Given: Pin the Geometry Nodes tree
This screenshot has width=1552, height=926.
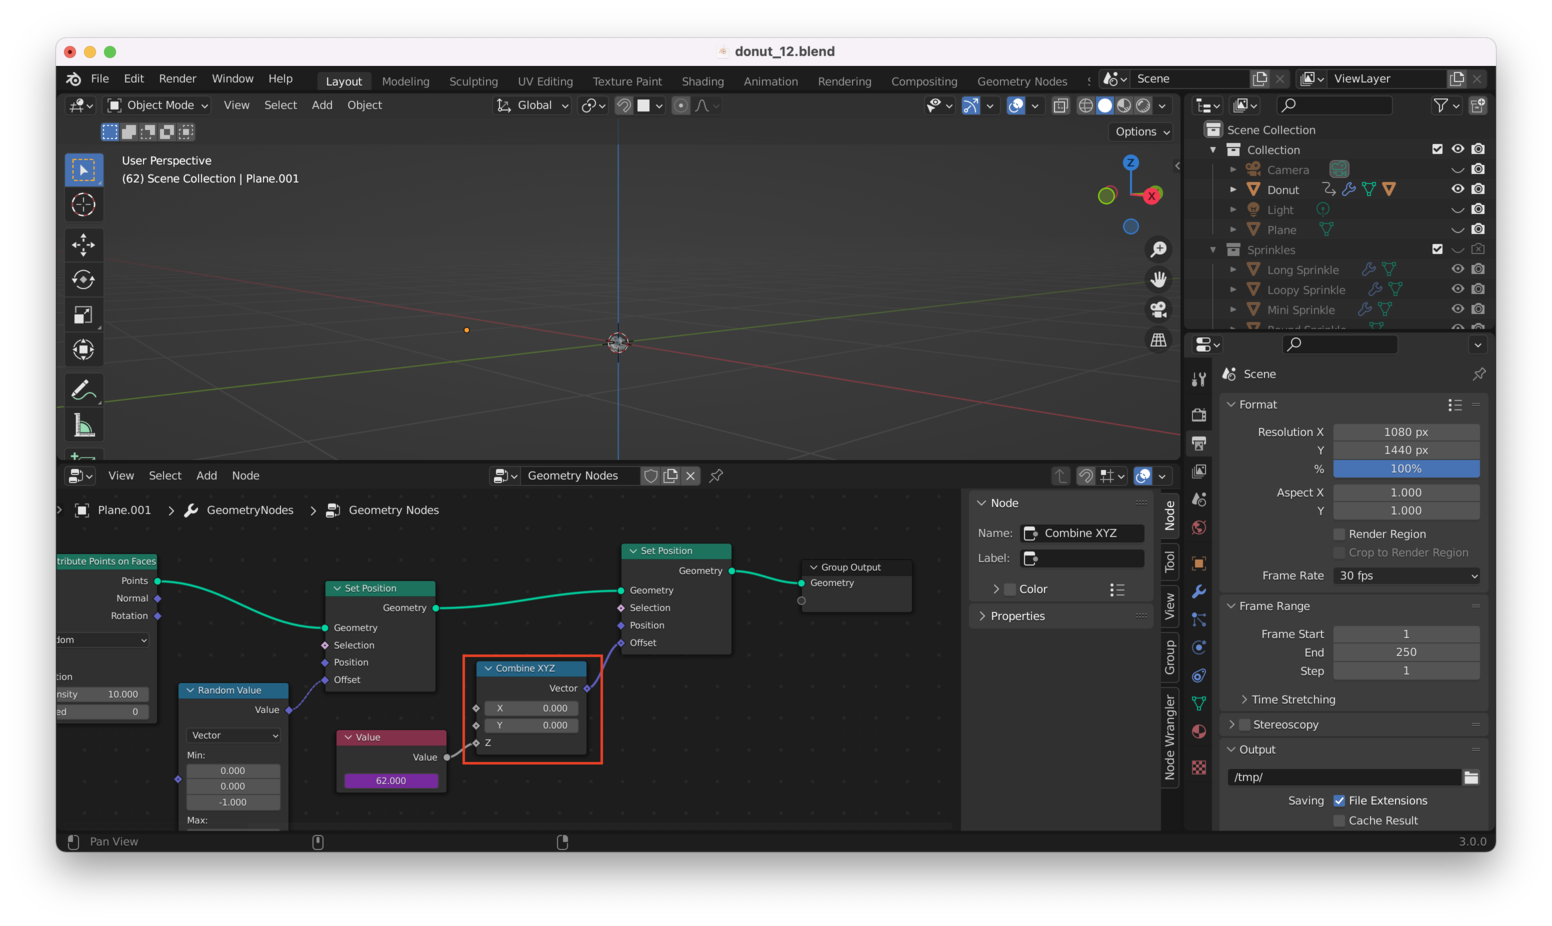Looking at the screenshot, I should 716,476.
